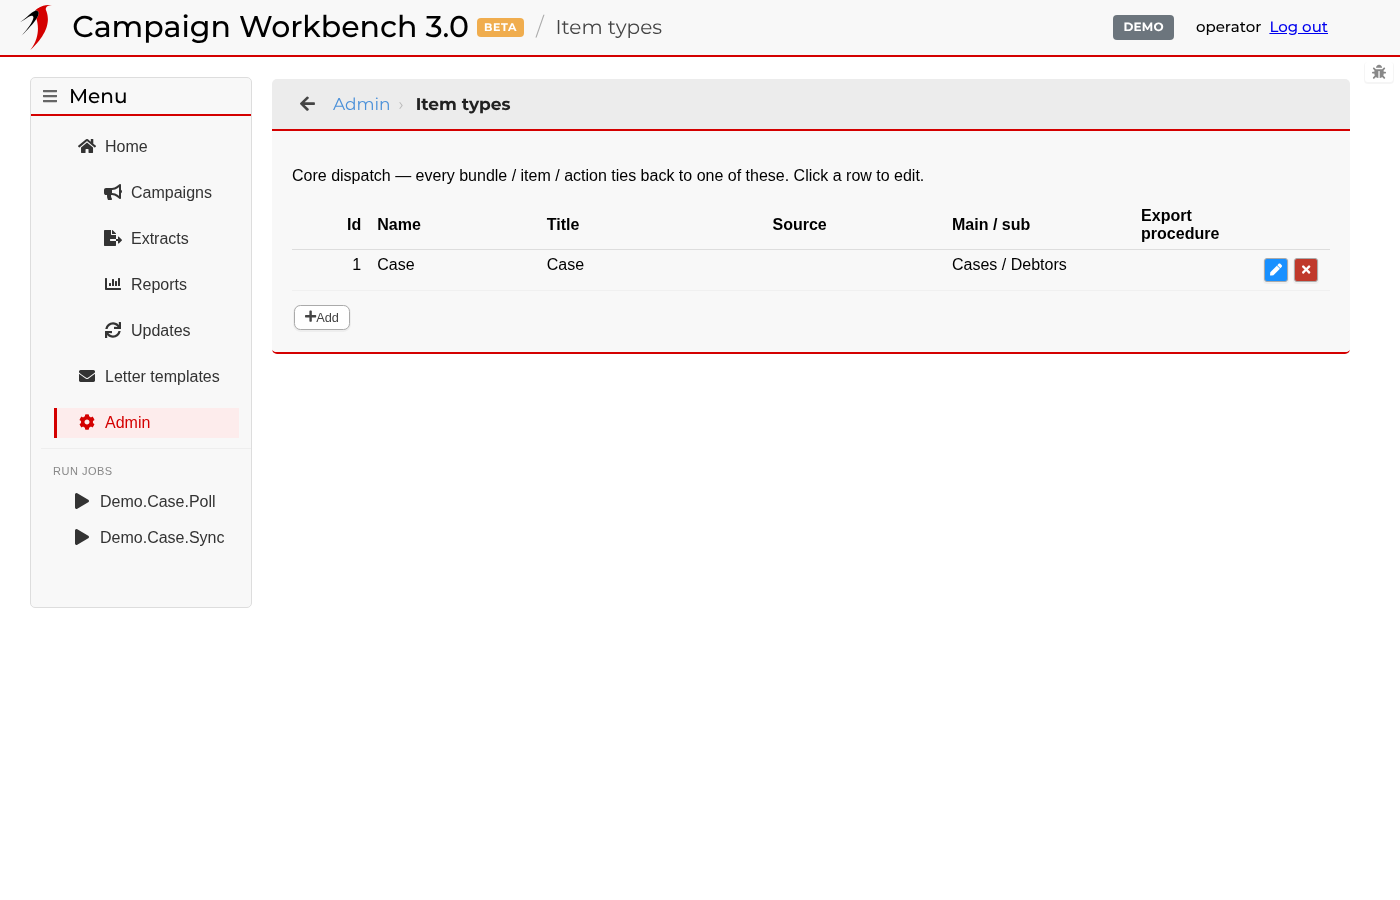The width and height of the screenshot is (1400, 900).
Task: Click the 'operator' username text
Action: [x=1228, y=27]
